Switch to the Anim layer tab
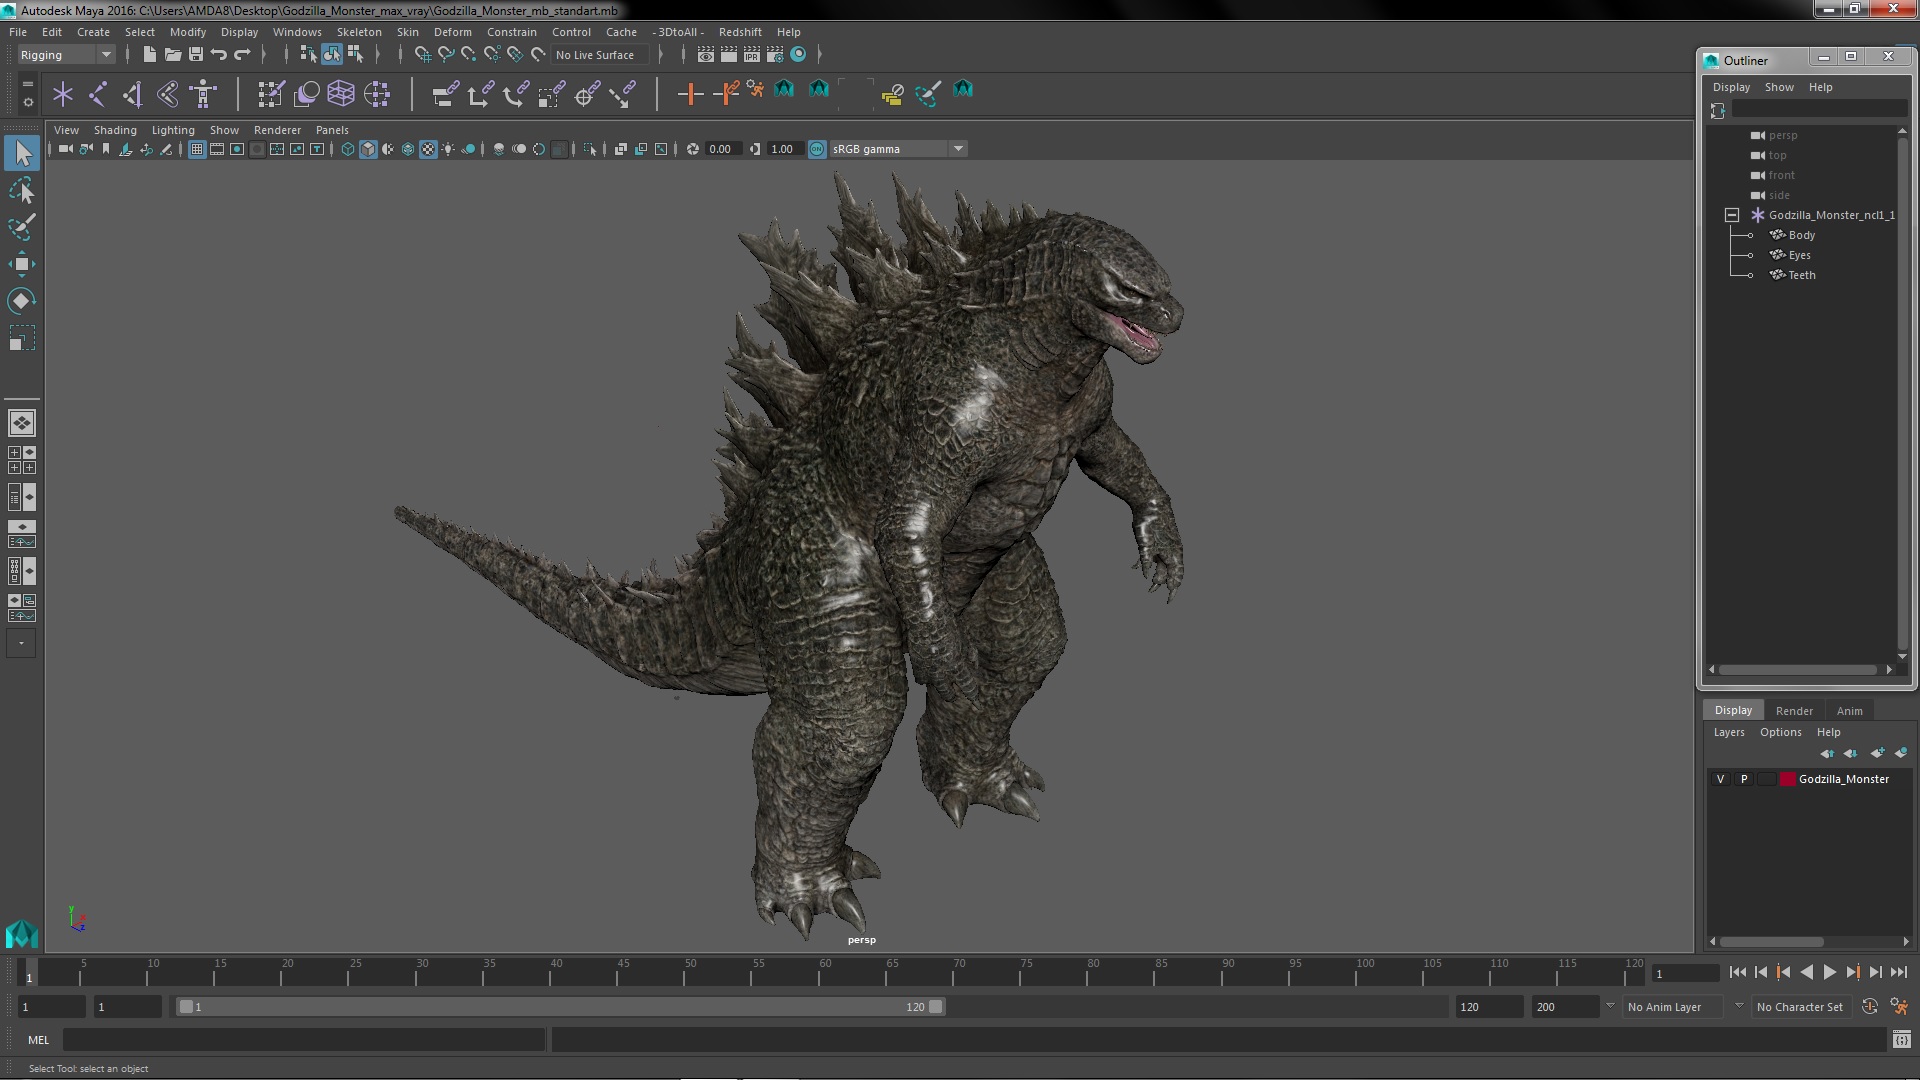This screenshot has height=1080, width=1920. pyautogui.click(x=1849, y=711)
